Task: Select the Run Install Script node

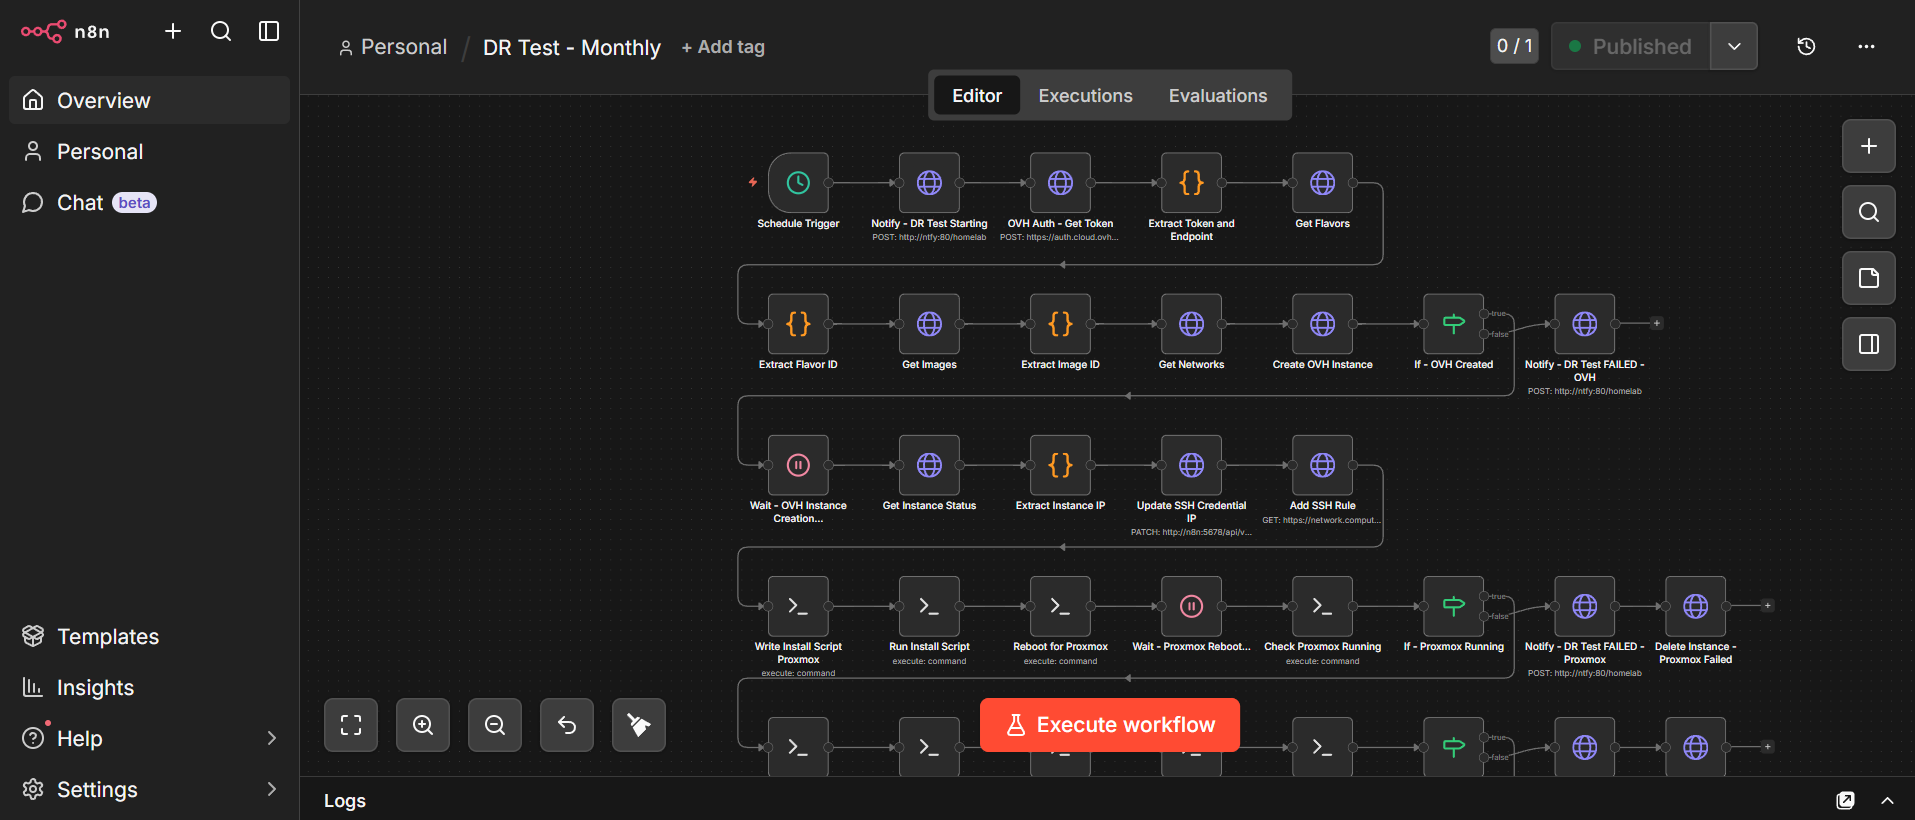Action: [x=929, y=606]
